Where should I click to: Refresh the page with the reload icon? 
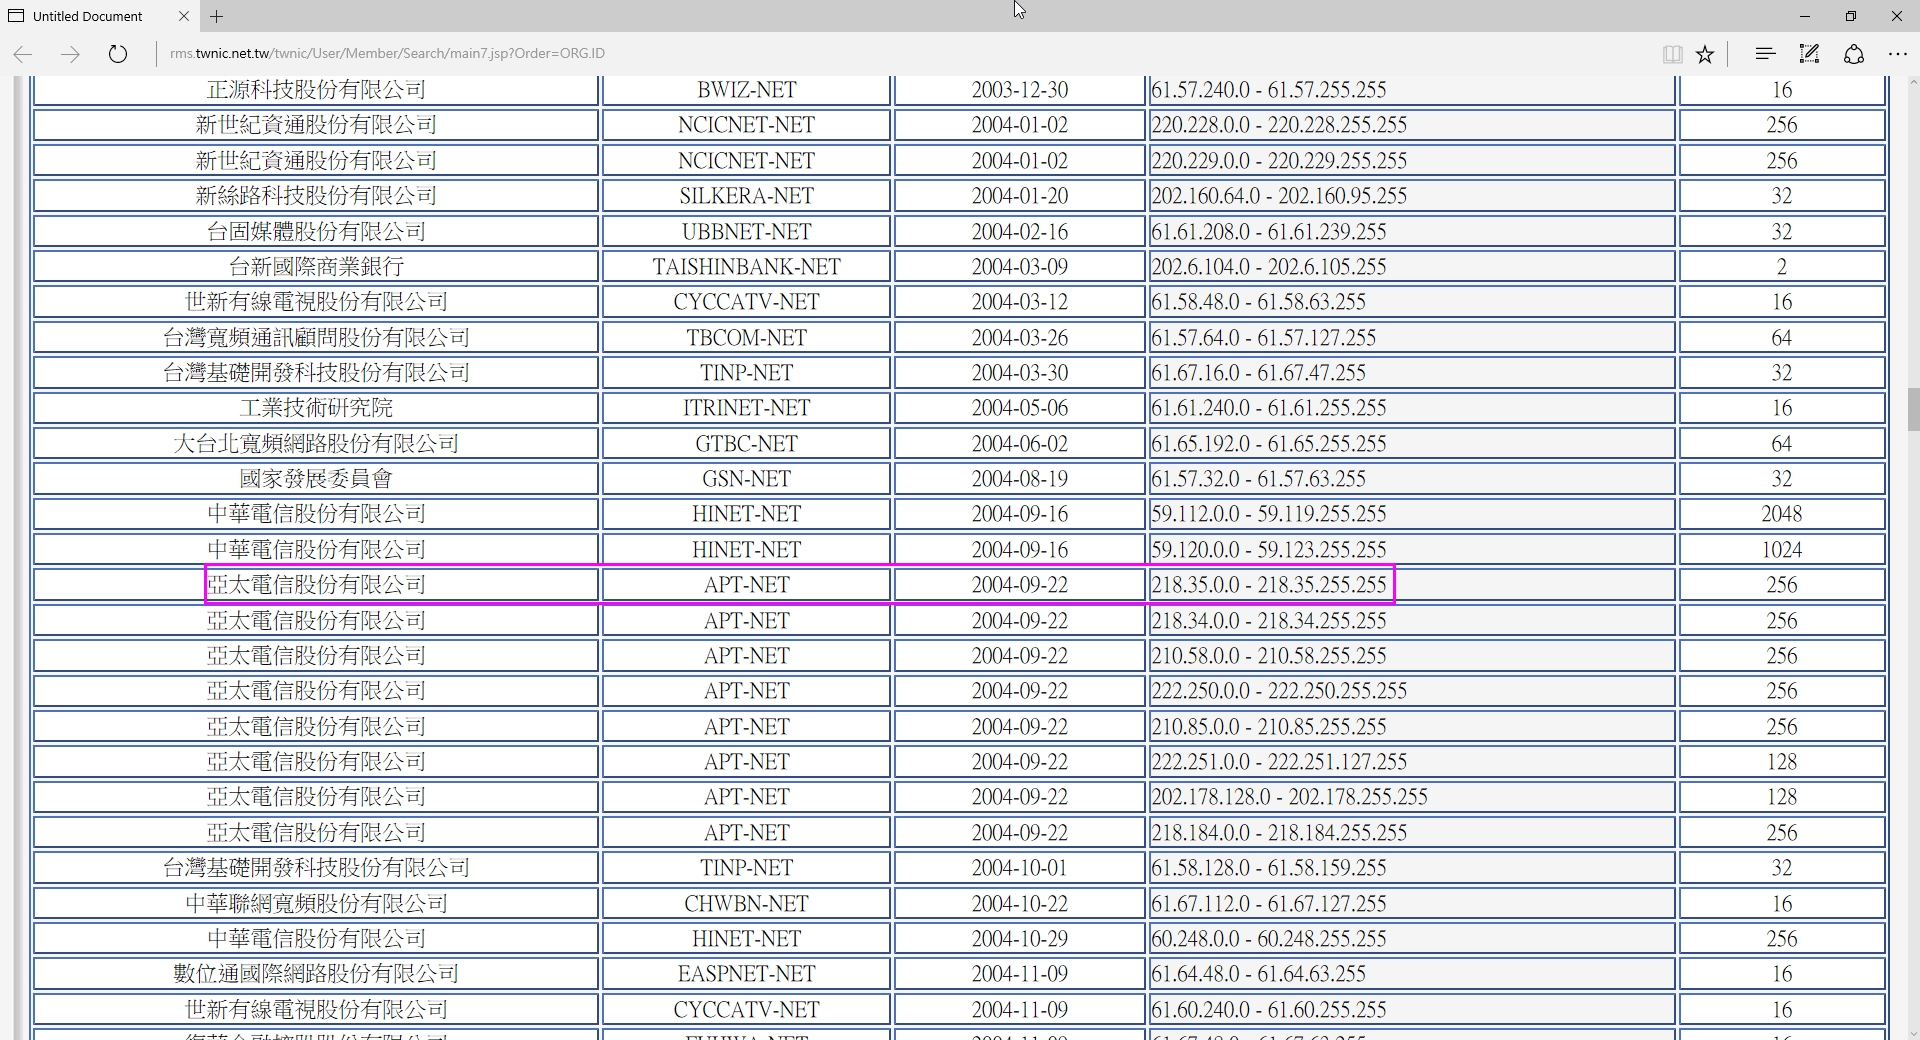[x=118, y=54]
